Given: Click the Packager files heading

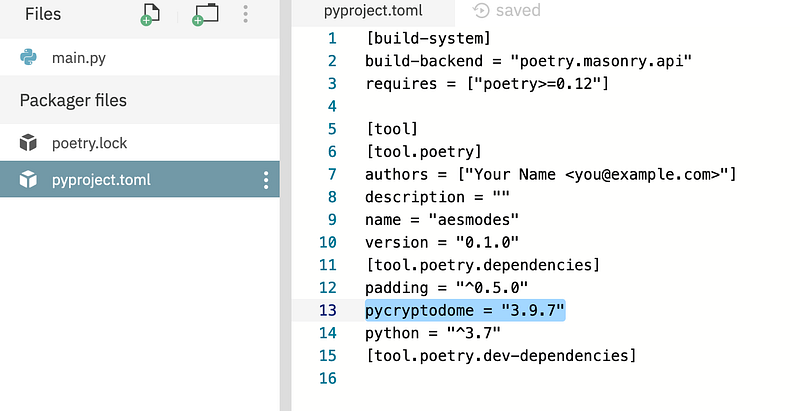Looking at the screenshot, I should tap(73, 100).
